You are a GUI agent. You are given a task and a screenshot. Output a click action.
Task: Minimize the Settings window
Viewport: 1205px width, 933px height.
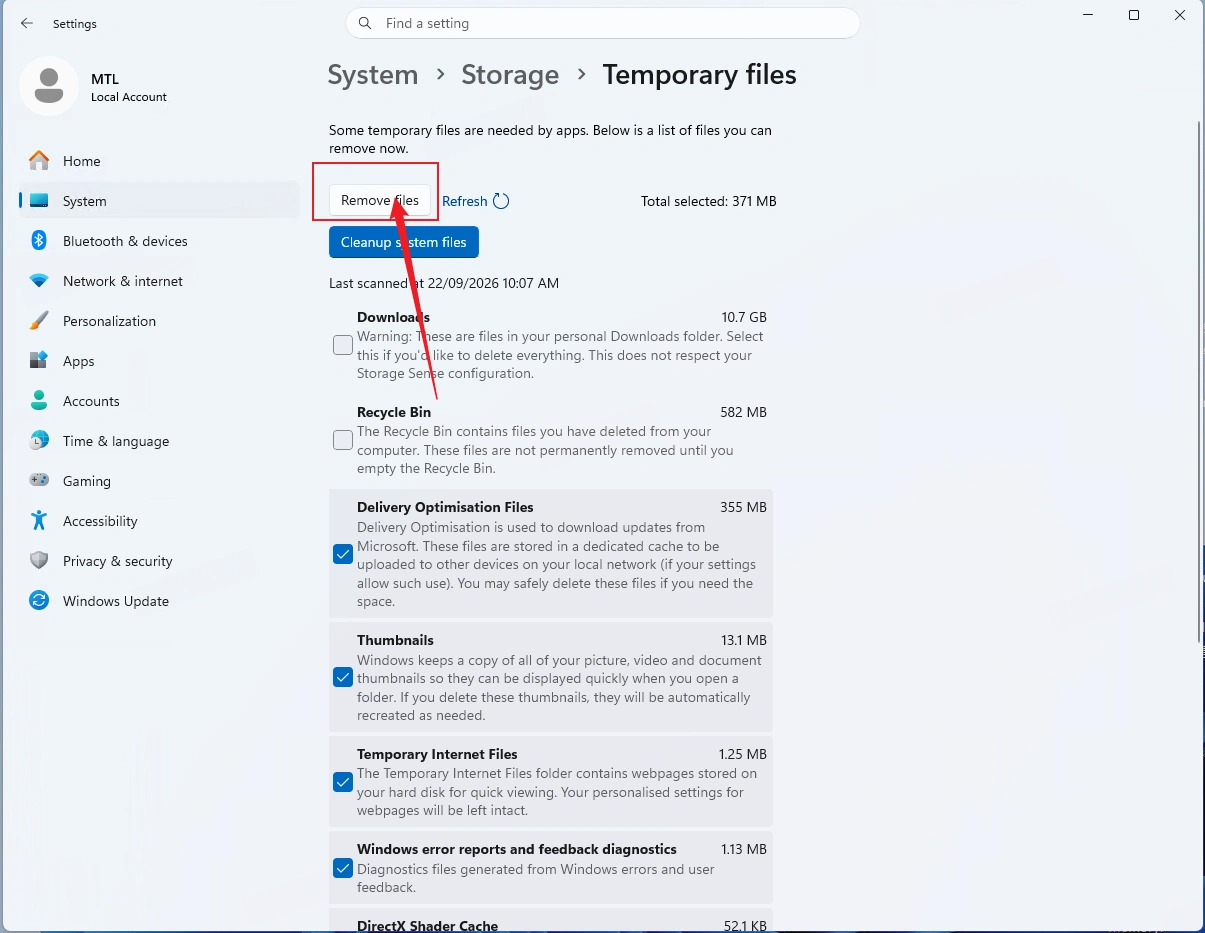coord(1088,15)
